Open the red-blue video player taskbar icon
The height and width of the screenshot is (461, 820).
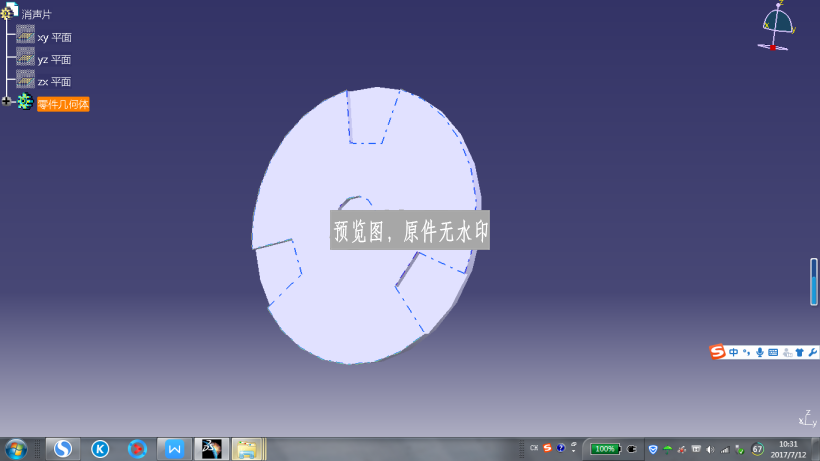[137, 449]
